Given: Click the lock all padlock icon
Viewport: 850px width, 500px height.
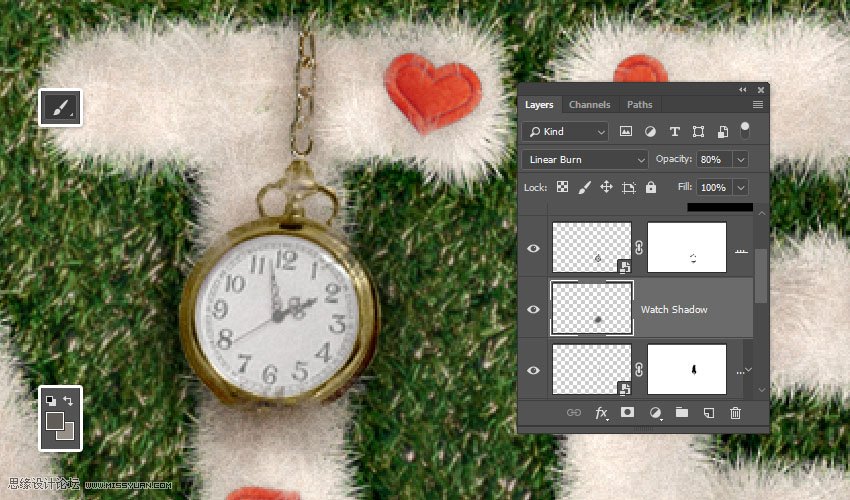Looking at the screenshot, I should (651, 187).
